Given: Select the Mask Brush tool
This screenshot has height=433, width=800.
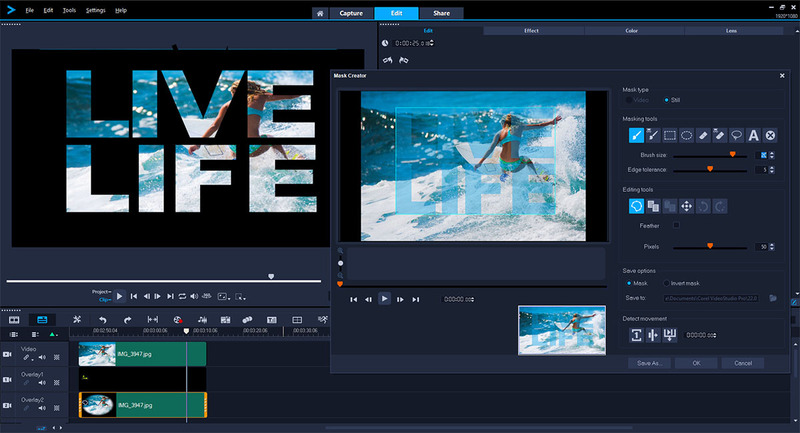Looking at the screenshot, I should (636, 135).
